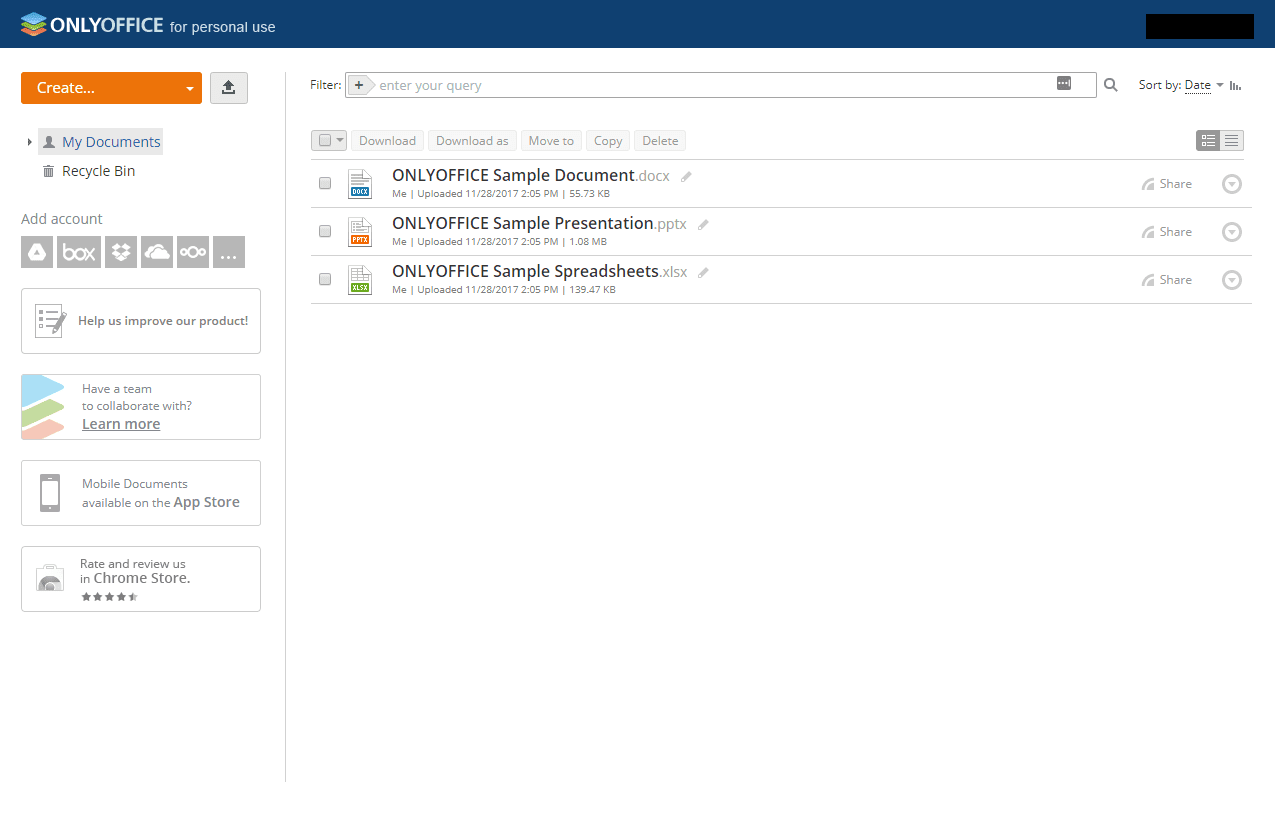1275x823 pixels.
Task: Switch to compact list view
Action: [x=1232, y=141]
